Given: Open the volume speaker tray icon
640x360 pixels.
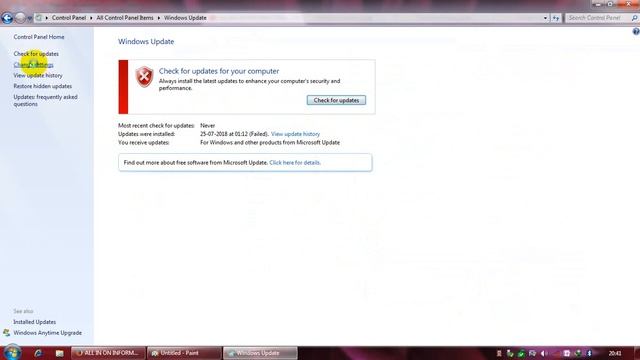Looking at the screenshot, I should click(x=544, y=353).
